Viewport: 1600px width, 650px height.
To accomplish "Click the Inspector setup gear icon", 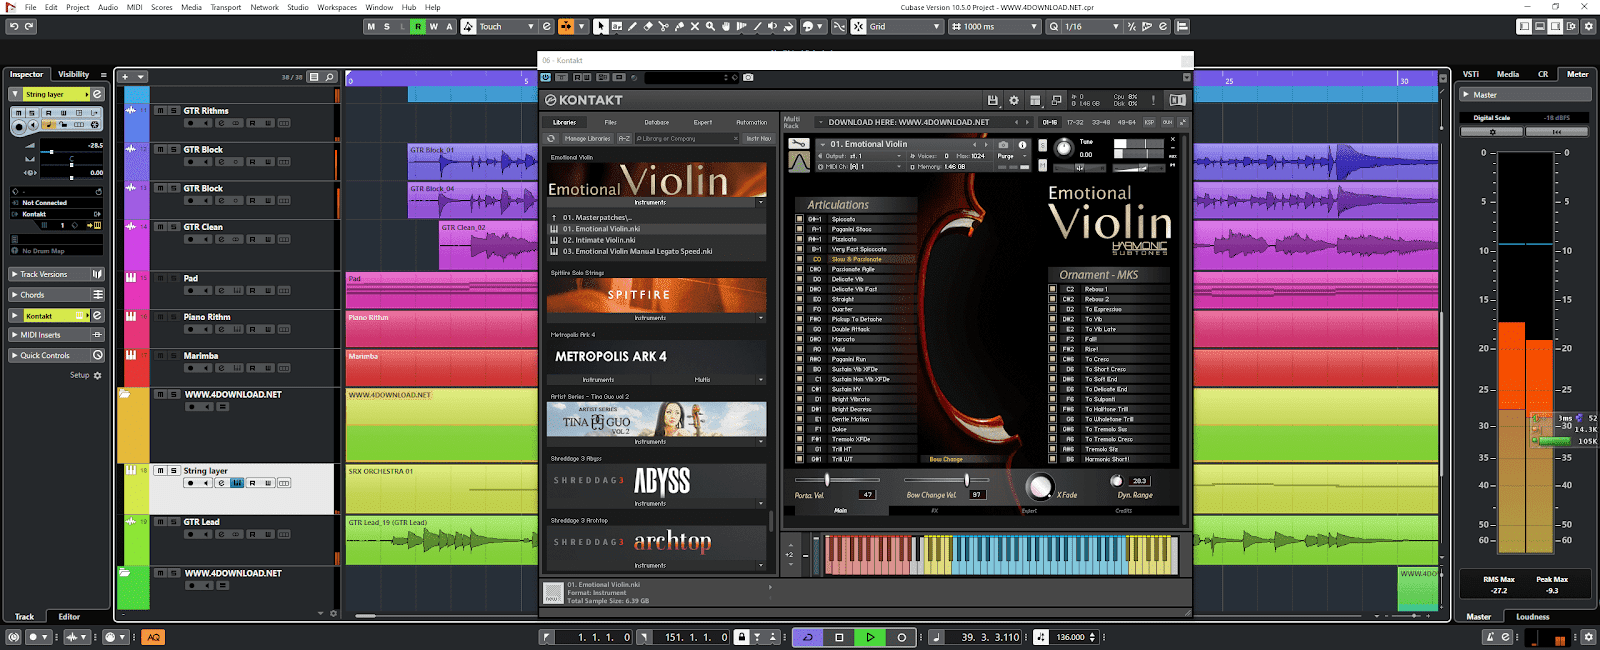I will click(x=97, y=375).
